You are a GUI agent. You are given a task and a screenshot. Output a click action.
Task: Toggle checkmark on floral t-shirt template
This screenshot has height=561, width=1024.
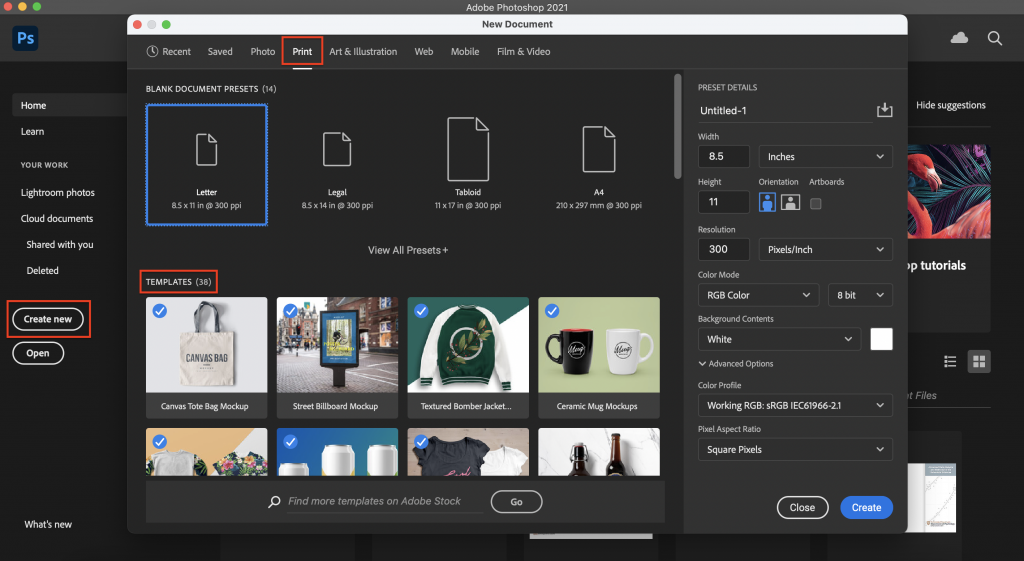tap(159, 441)
